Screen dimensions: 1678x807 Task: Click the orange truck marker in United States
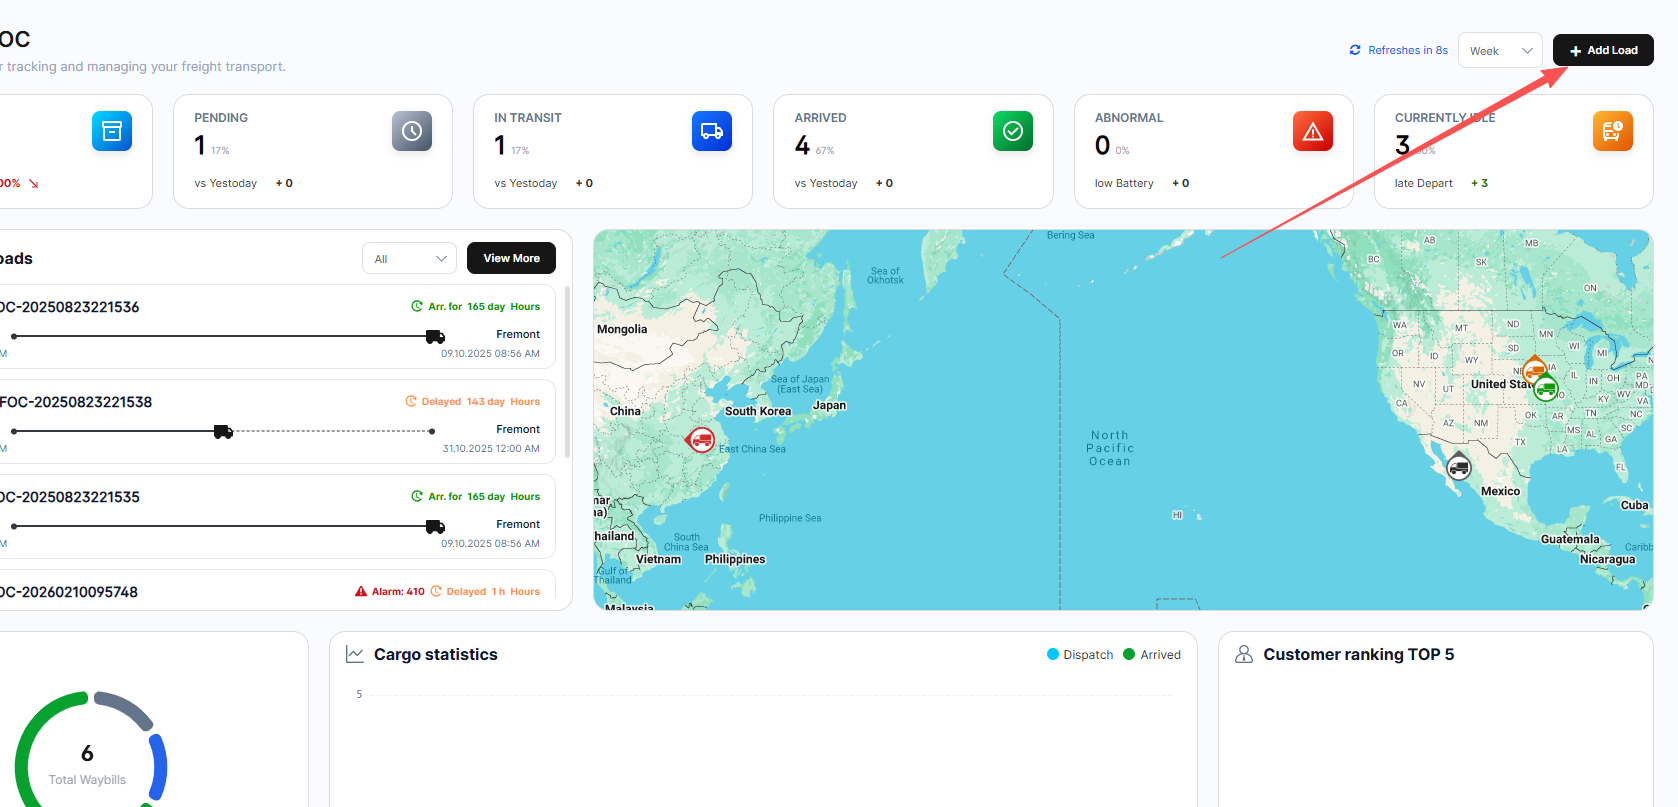click(1534, 369)
